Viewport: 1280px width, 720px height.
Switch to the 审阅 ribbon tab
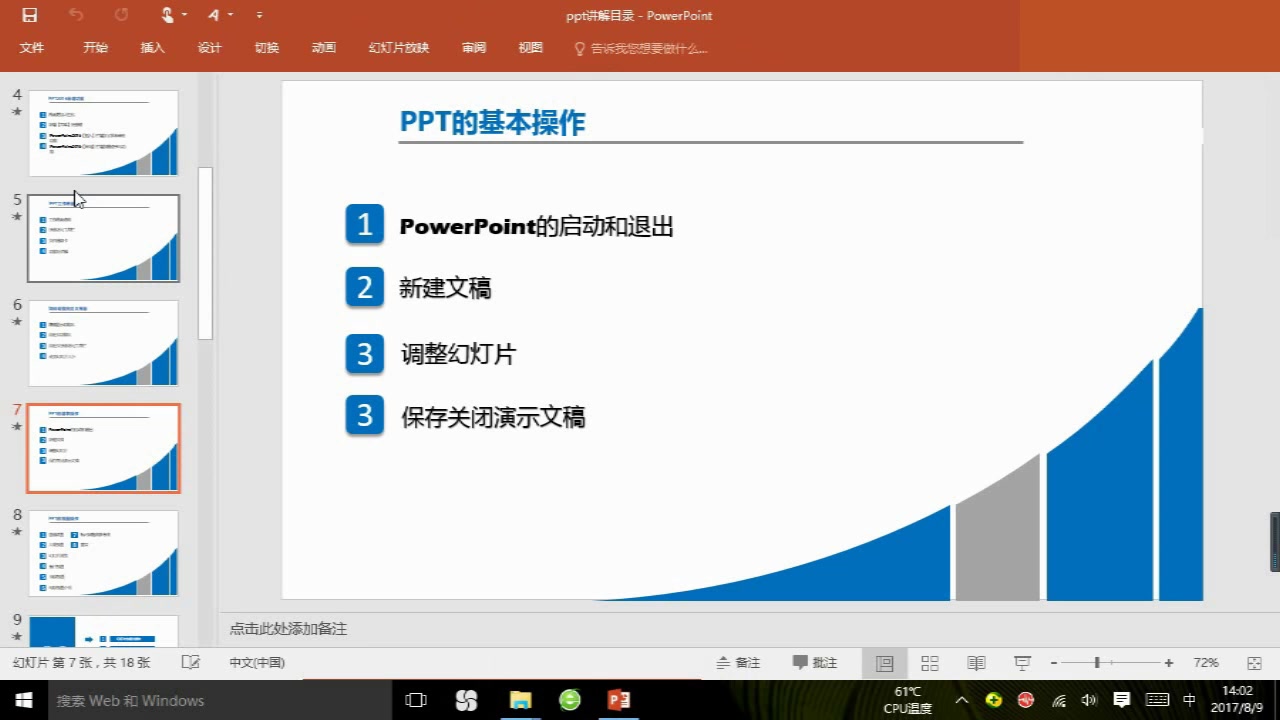[x=474, y=47]
